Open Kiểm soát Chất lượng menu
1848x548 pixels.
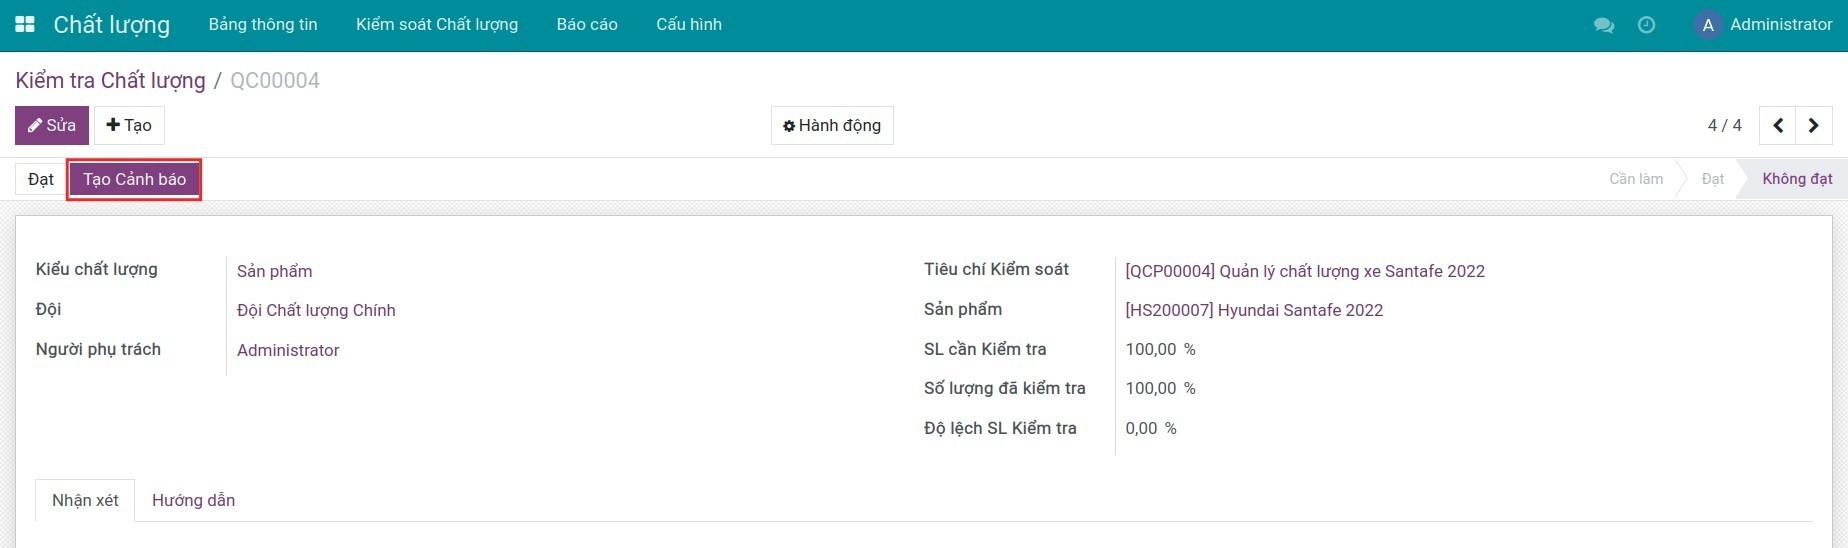tap(437, 24)
